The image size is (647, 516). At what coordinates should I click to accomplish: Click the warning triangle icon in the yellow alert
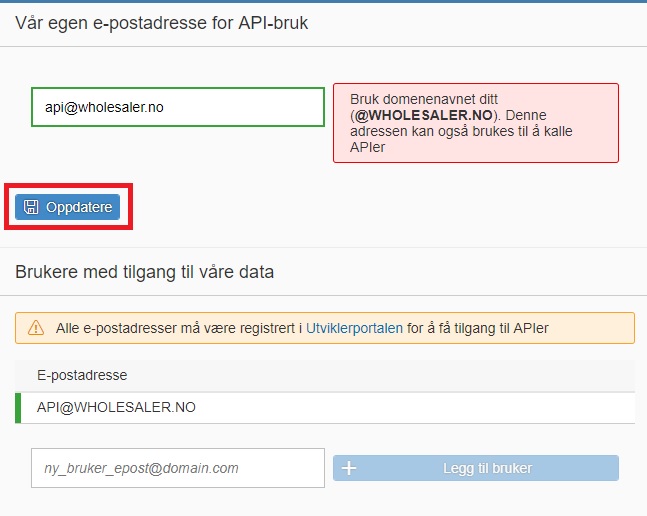tap(36, 327)
